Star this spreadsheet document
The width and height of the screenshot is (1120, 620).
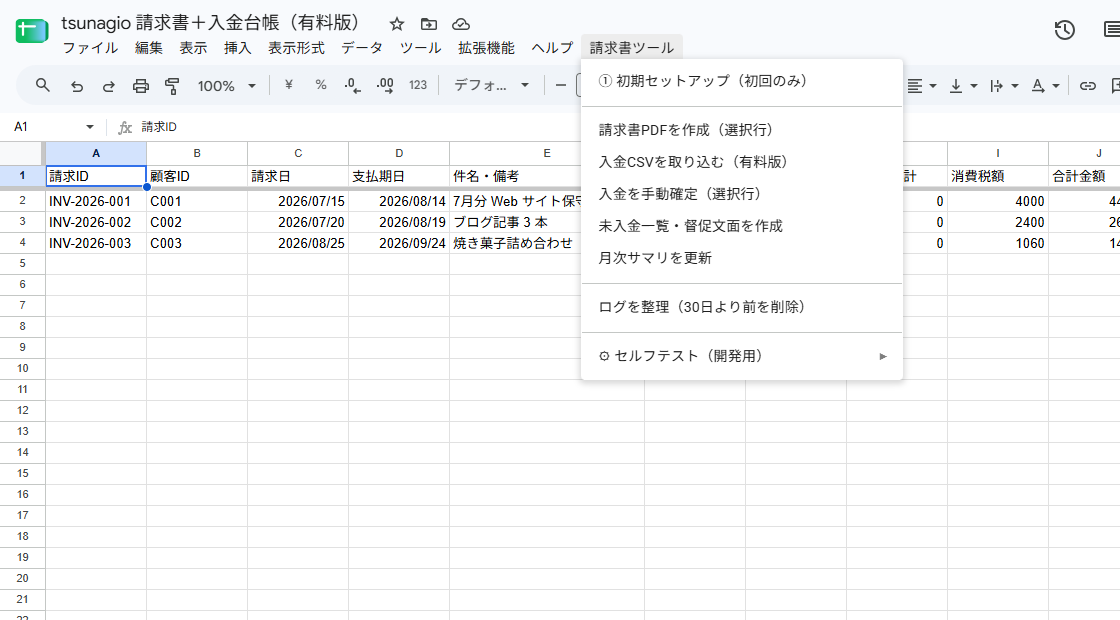pyautogui.click(x=397, y=24)
